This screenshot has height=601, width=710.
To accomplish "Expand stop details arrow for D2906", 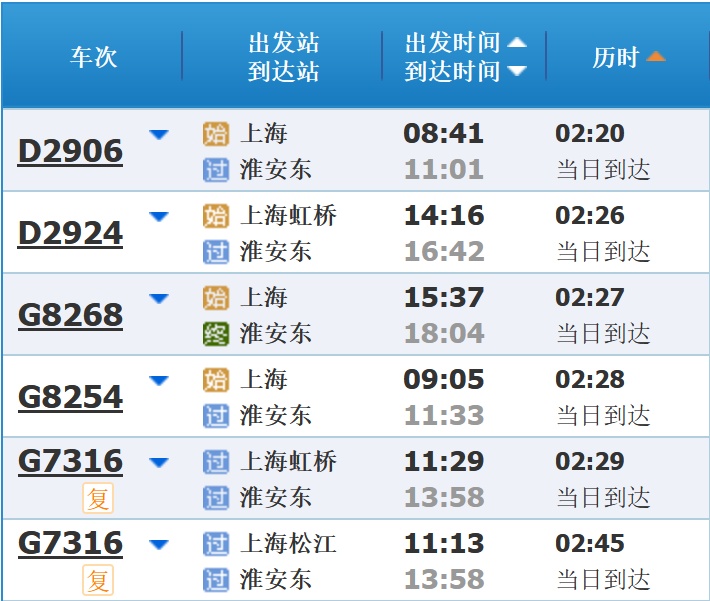I will click(159, 134).
